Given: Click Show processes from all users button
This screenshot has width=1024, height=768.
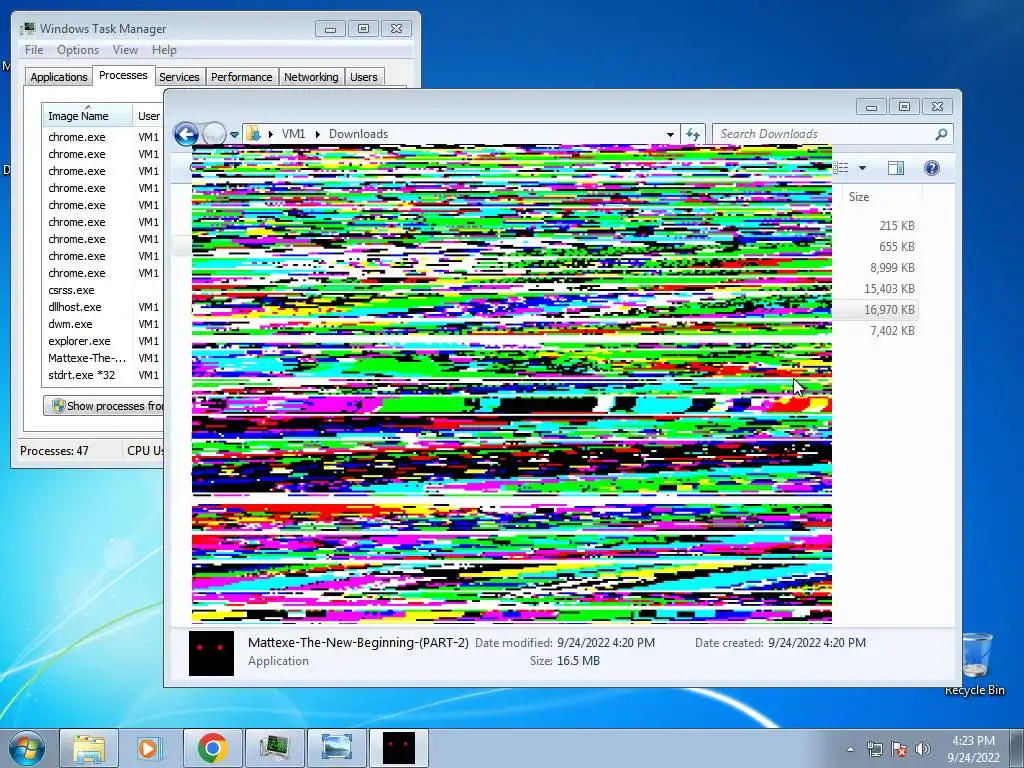Looking at the screenshot, I should click(103, 406).
